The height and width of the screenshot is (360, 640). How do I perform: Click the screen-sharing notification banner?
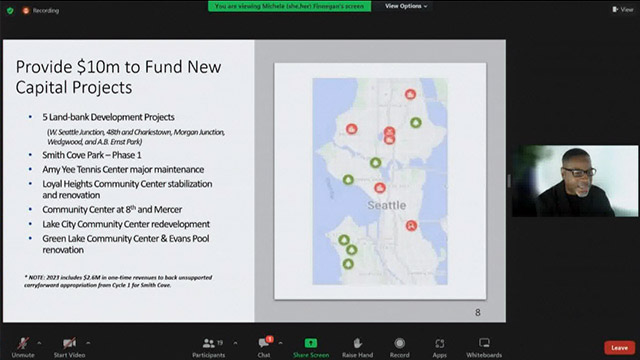tap(289, 6)
